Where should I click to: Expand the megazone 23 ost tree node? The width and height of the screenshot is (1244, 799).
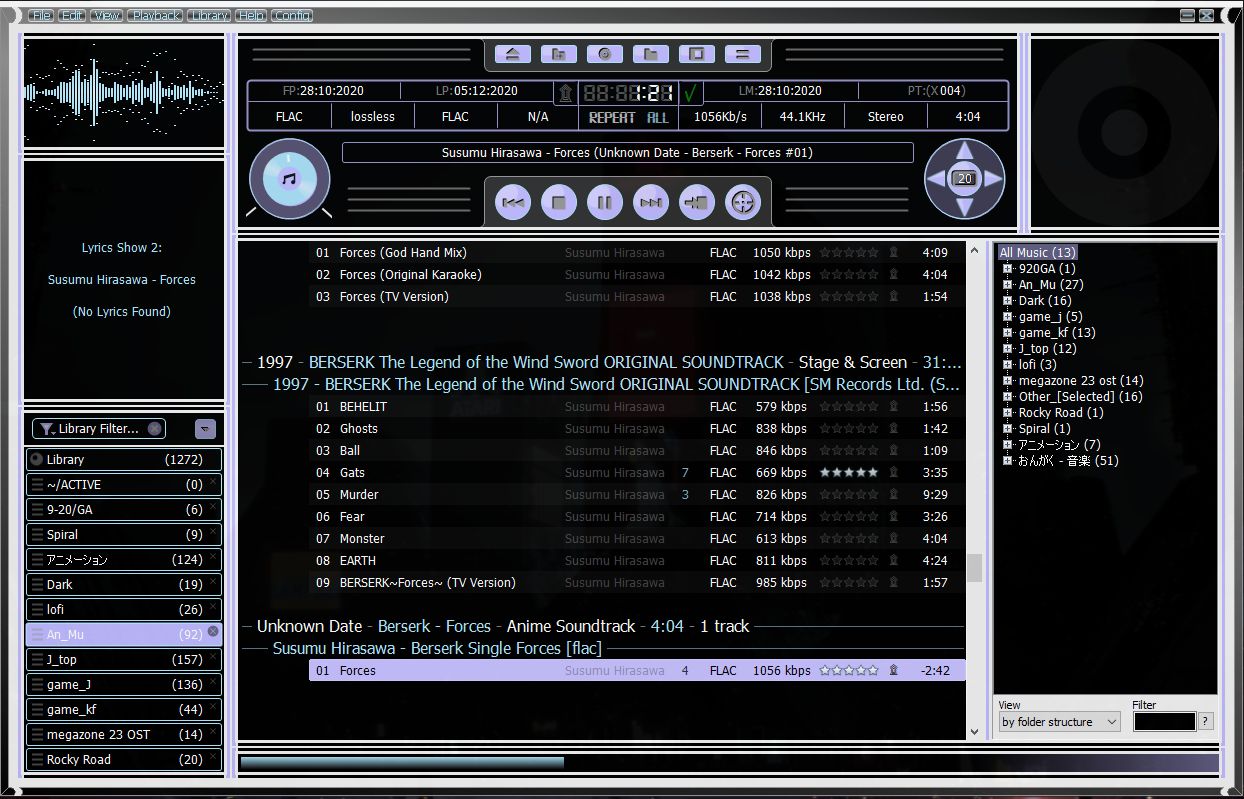tap(1007, 381)
